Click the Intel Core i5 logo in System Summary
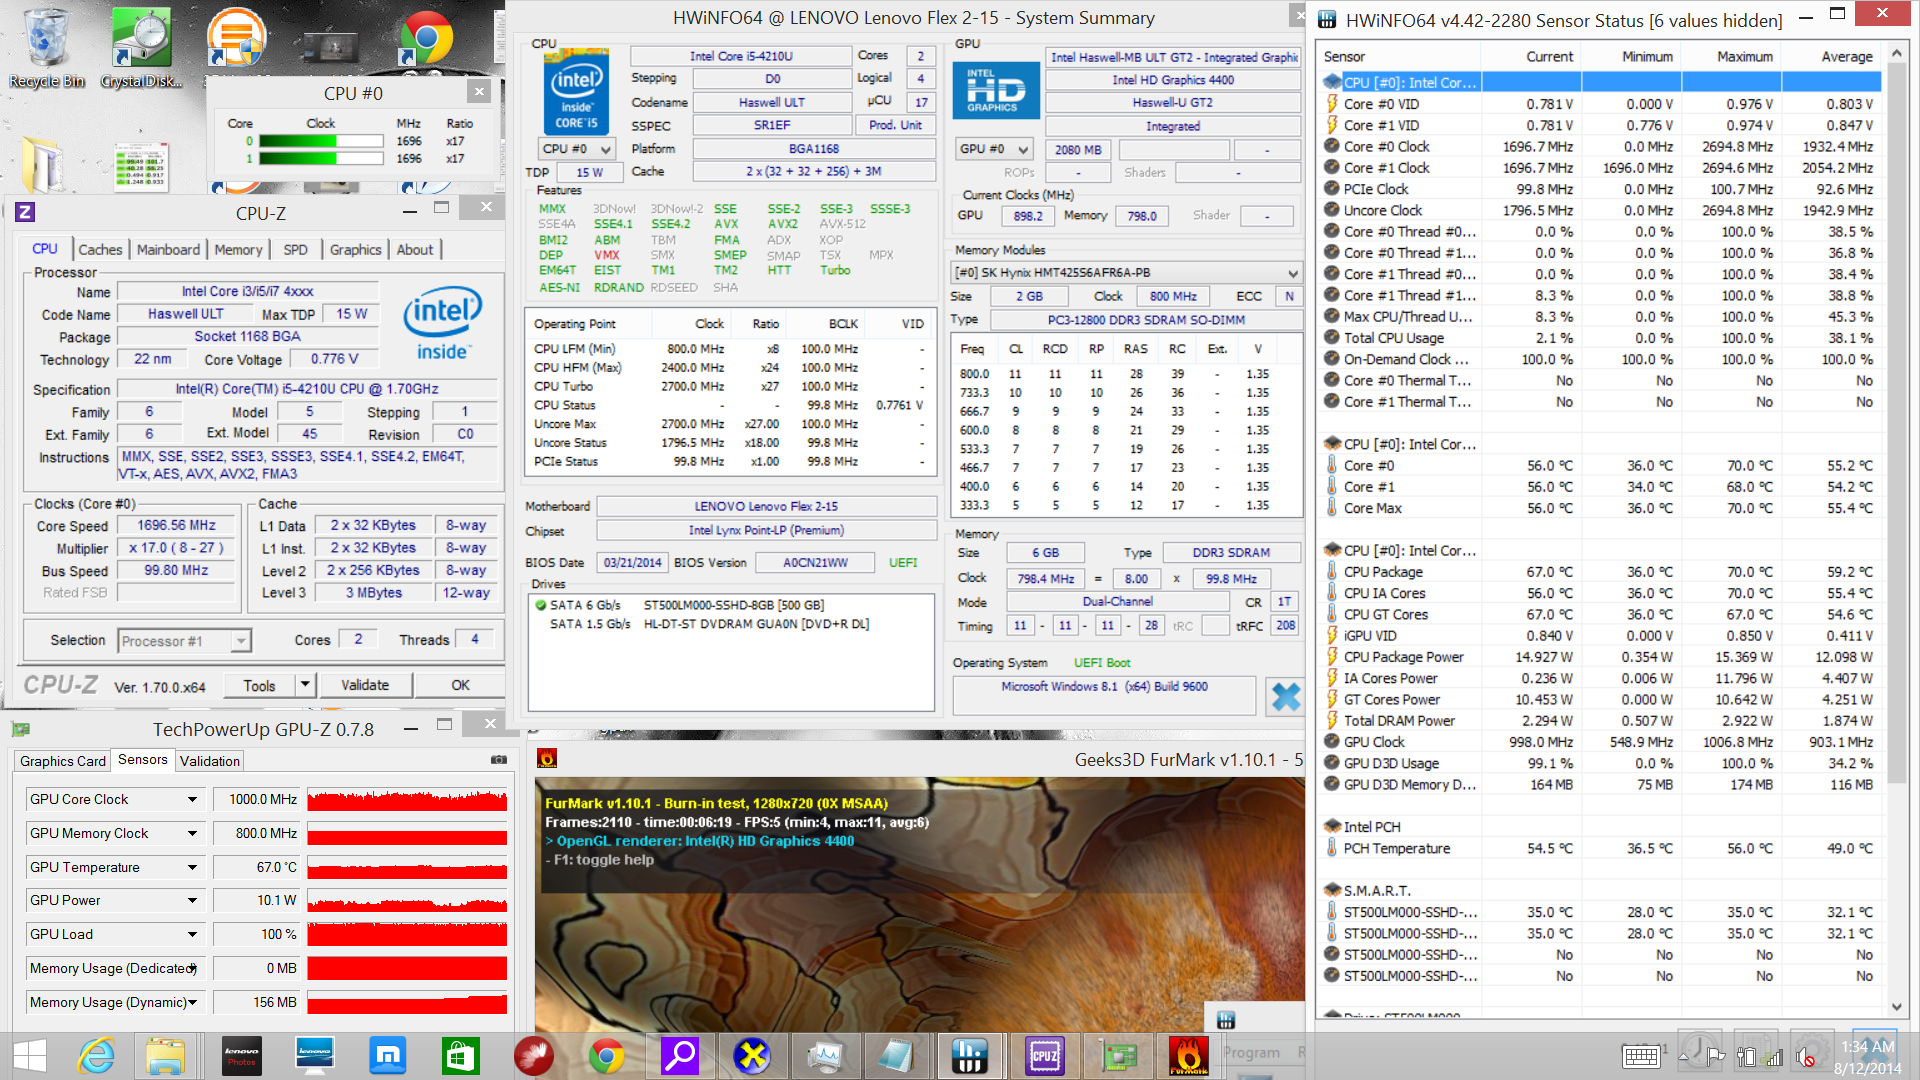The image size is (1920, 1080). 577,94
